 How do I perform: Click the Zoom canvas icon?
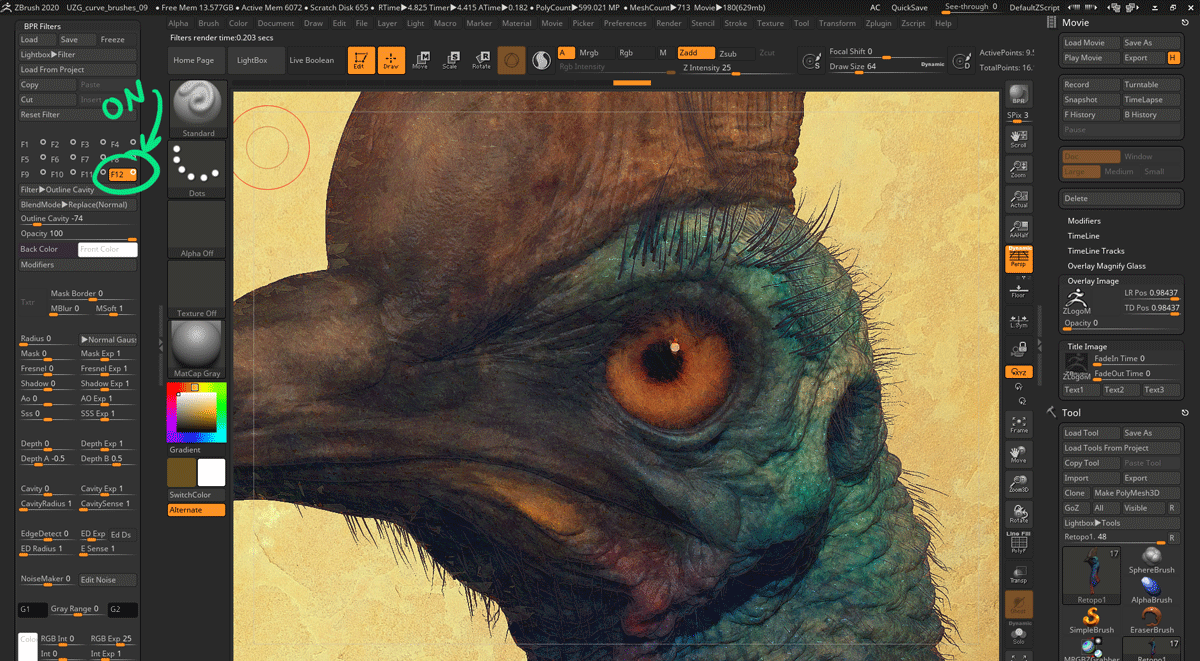1018,168
